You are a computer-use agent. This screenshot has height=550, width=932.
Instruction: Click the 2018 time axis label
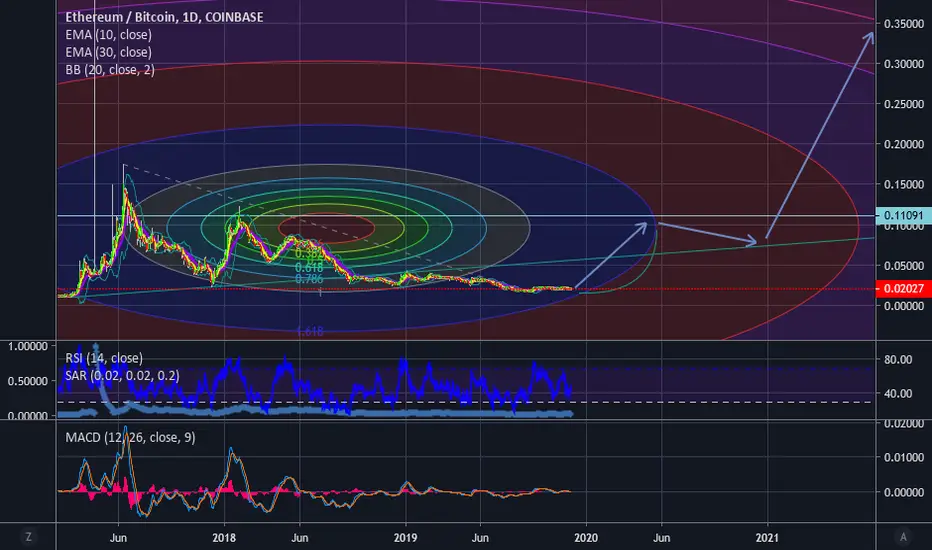click(224, 538)
